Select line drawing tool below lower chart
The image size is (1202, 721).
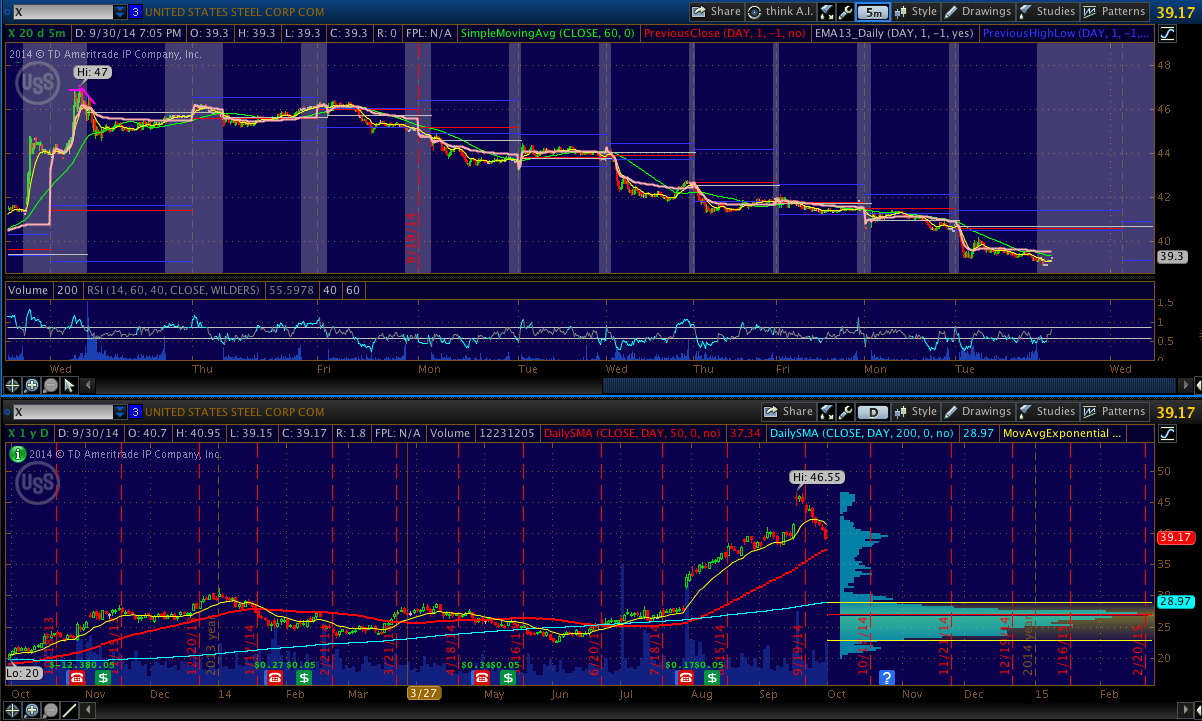[69, 710]
